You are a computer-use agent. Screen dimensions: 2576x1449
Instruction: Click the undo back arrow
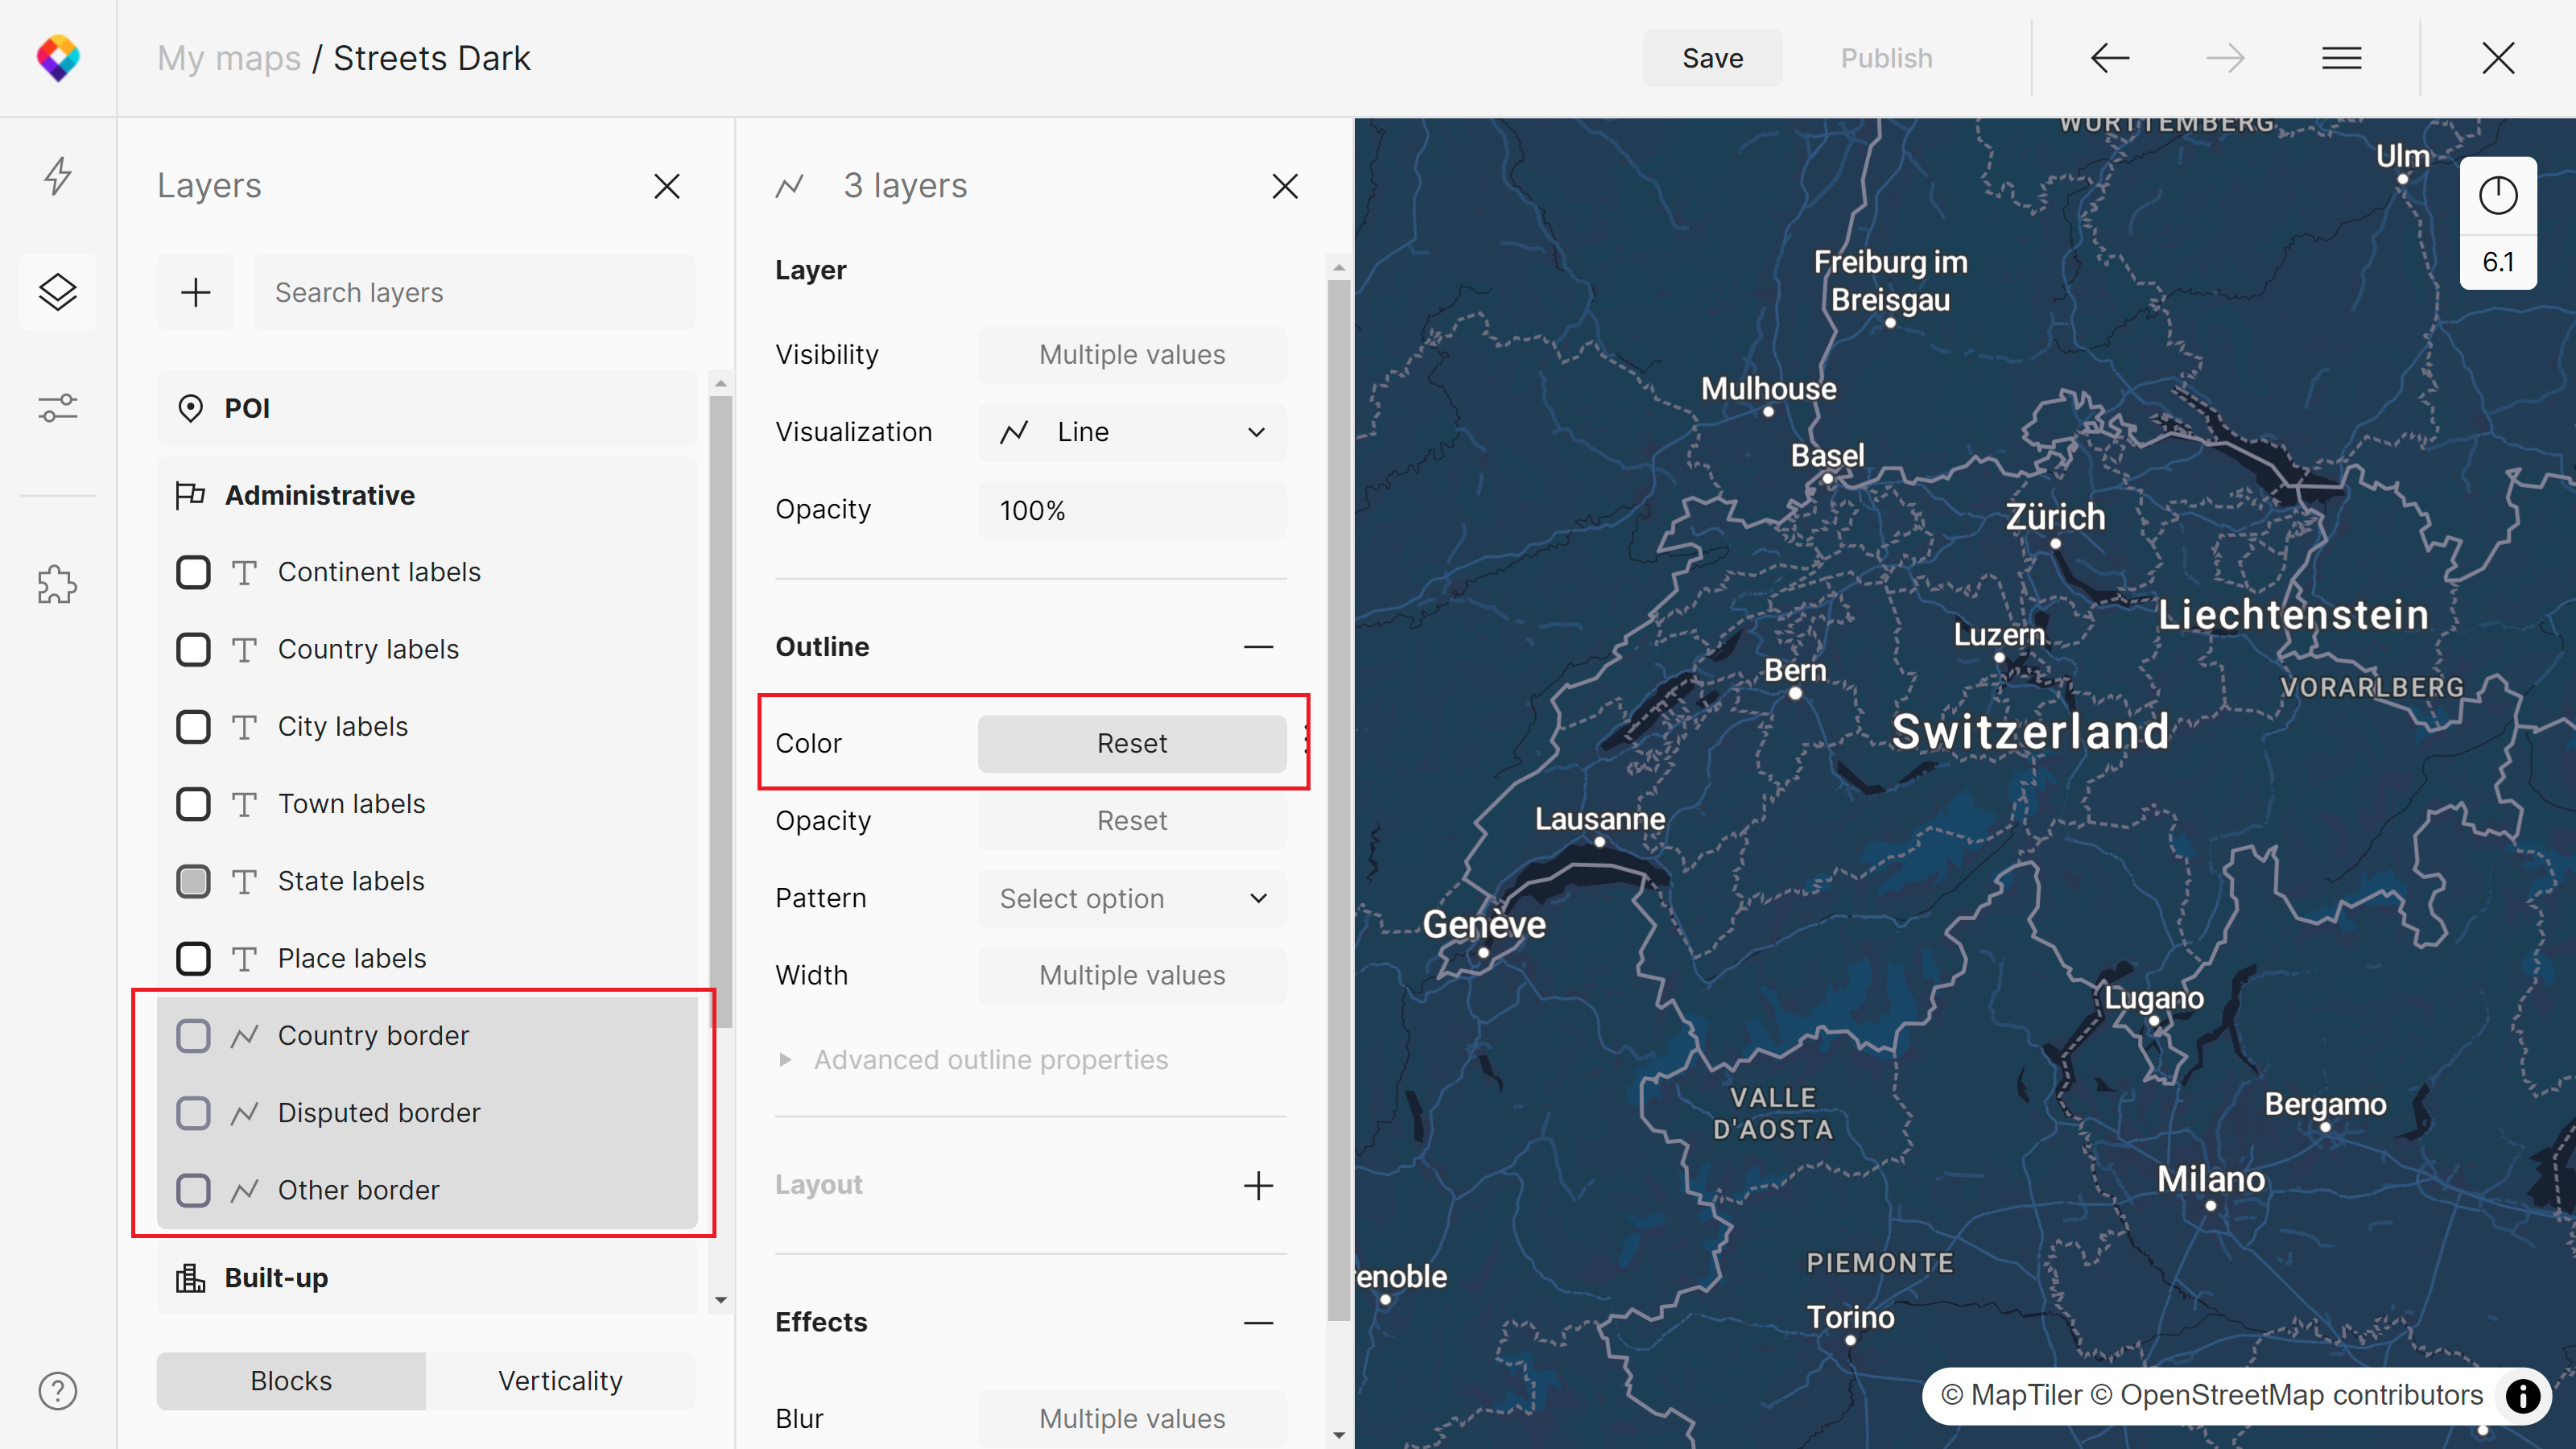[x=2109, y=58]
